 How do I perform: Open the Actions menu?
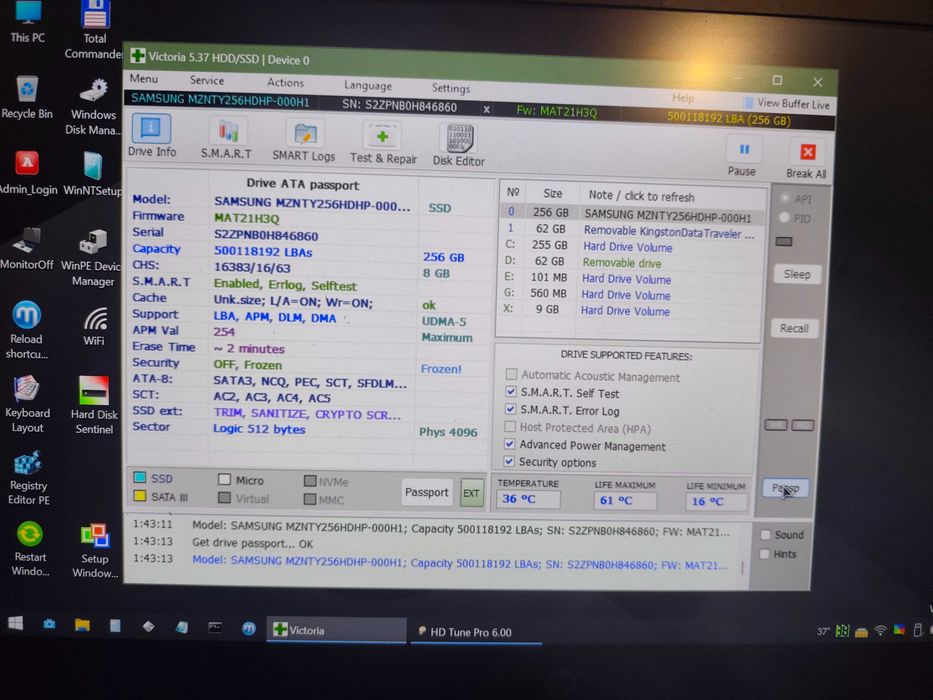[285, 83]
